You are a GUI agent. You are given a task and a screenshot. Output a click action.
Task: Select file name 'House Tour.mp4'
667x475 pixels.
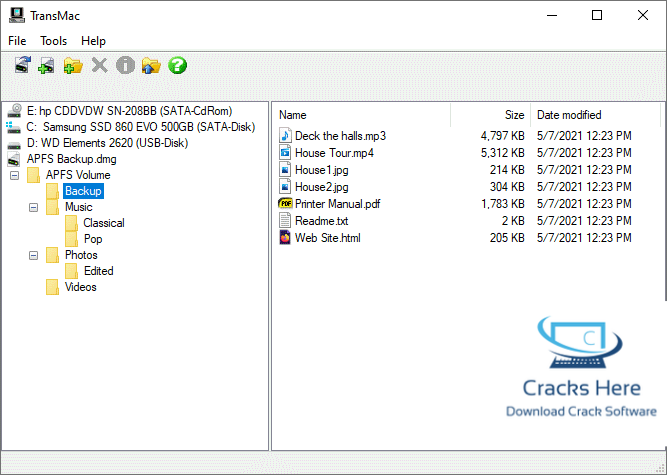334,153
